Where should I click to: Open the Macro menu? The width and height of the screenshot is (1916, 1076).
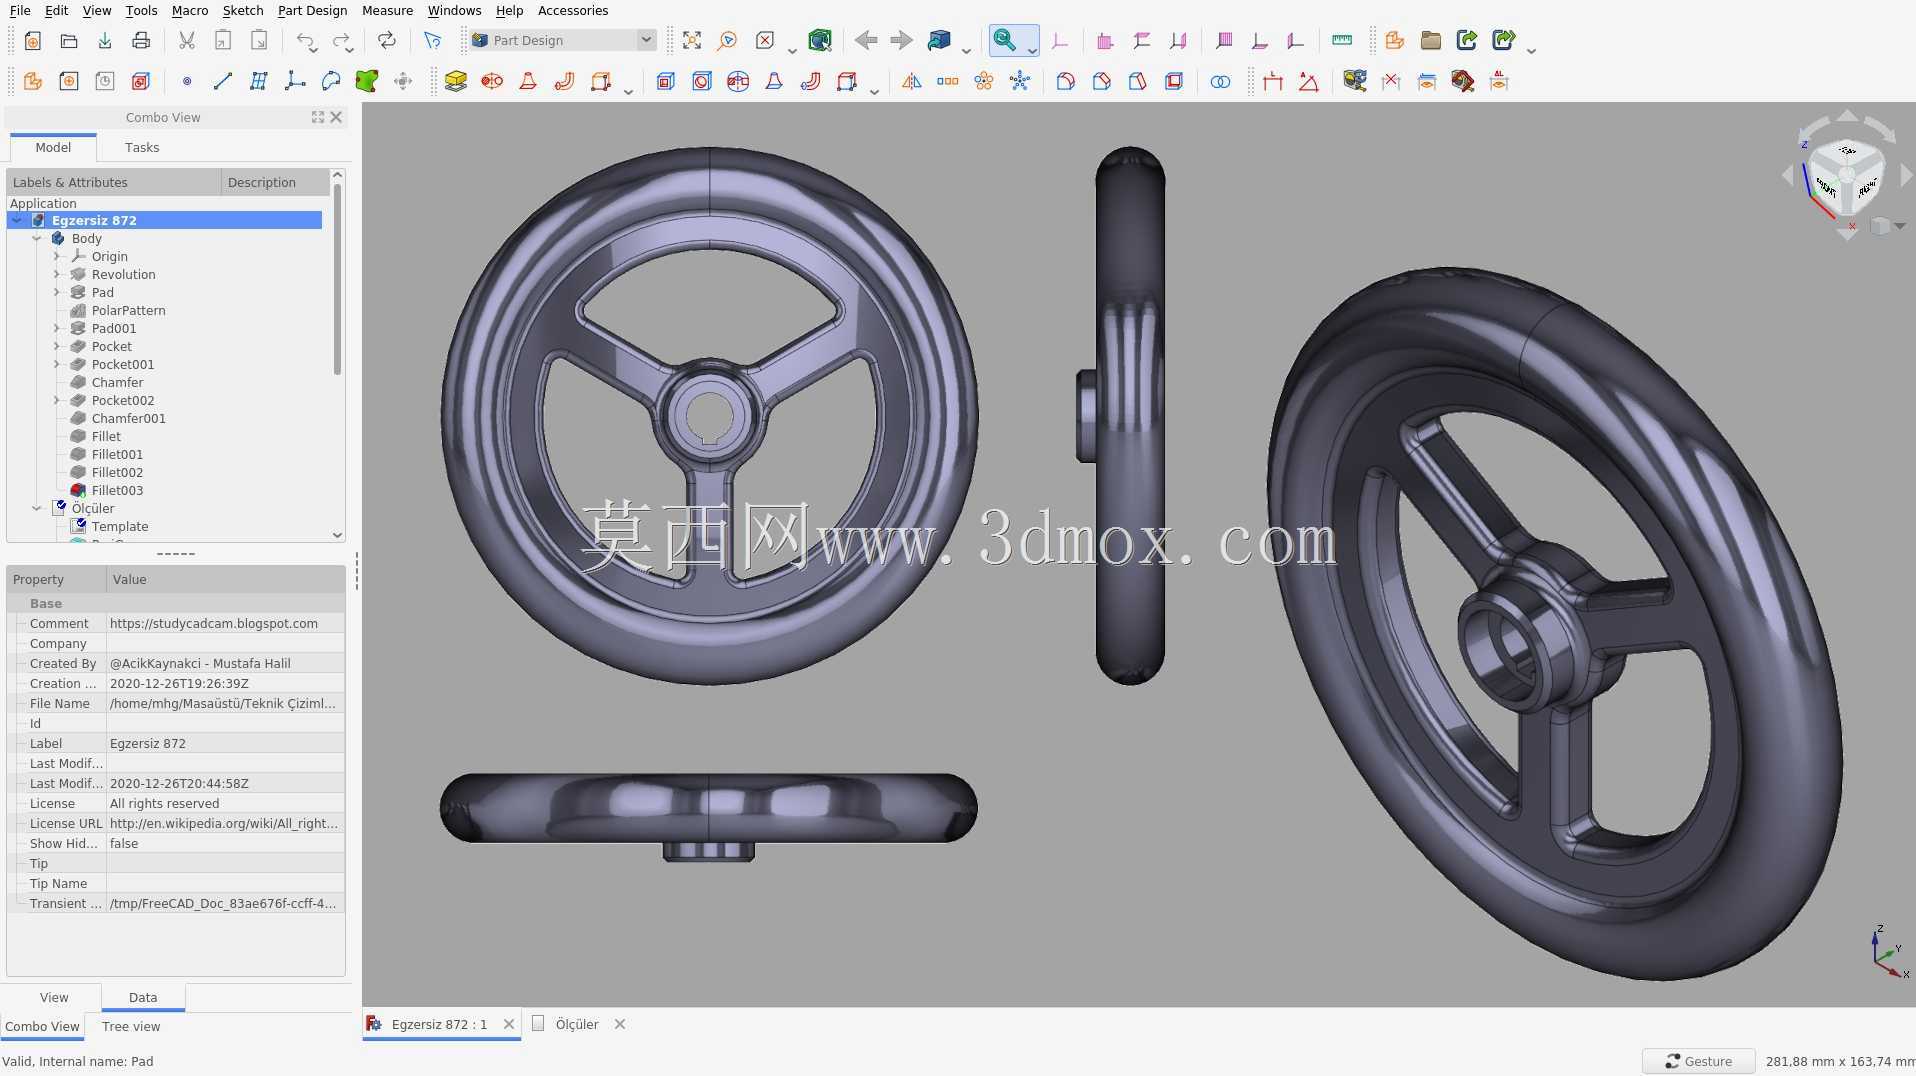[x=189, y=10]
